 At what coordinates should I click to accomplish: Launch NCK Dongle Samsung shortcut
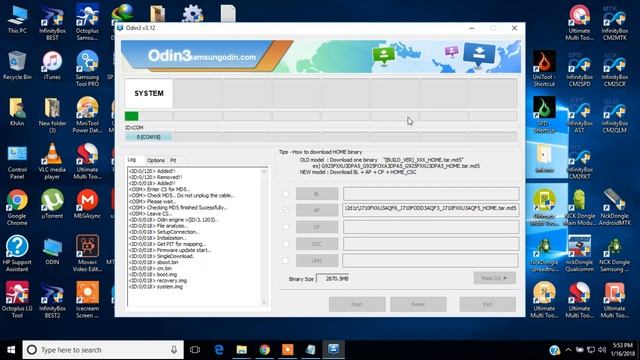pyautogui.click(x=614, y=254)
